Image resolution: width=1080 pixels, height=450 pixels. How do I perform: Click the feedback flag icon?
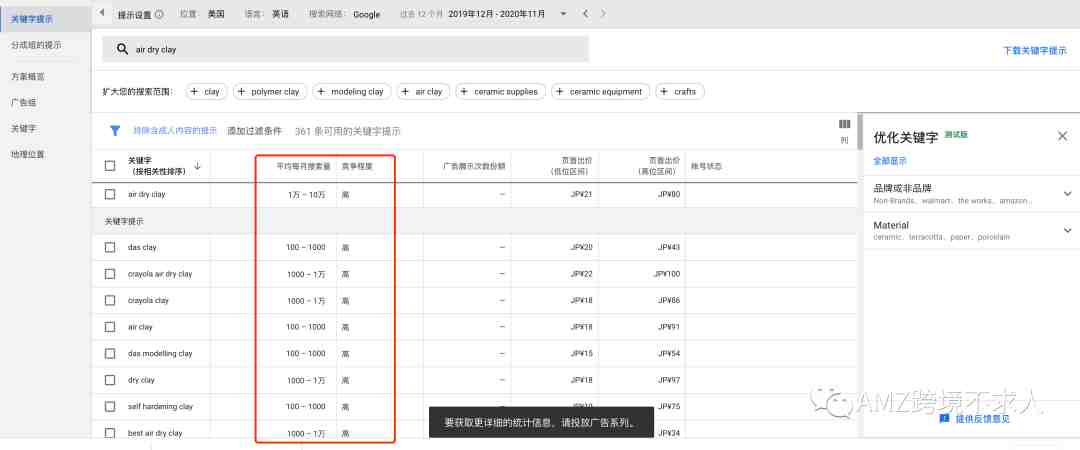[944, 418]
